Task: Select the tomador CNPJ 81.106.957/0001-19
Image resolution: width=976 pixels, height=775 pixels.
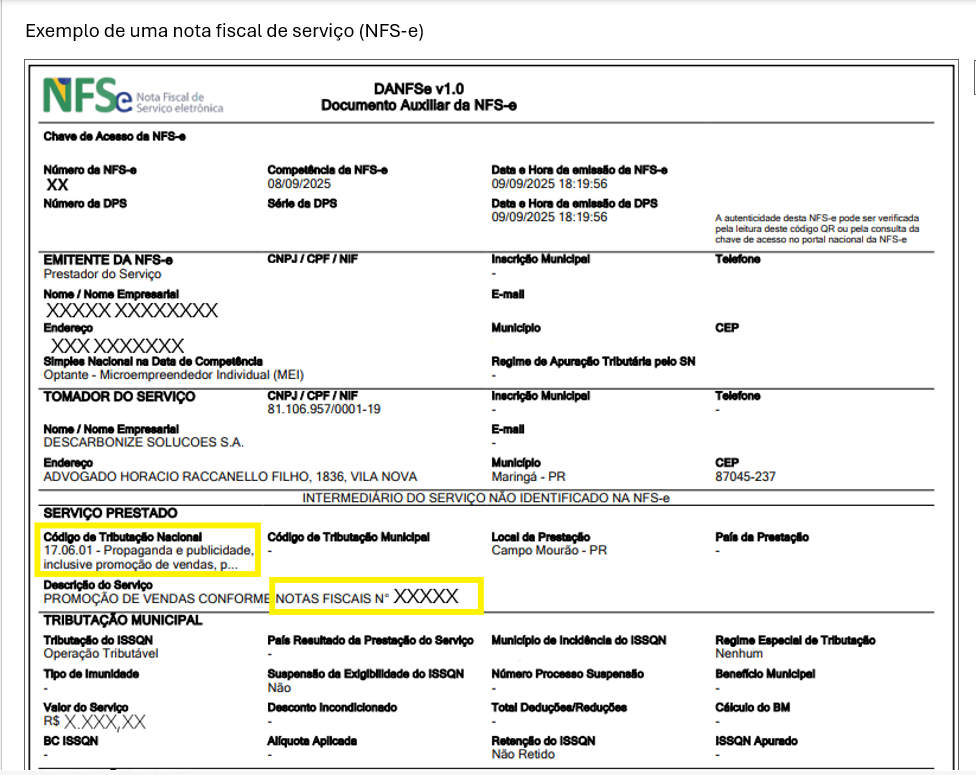Action: pos(324,410)
